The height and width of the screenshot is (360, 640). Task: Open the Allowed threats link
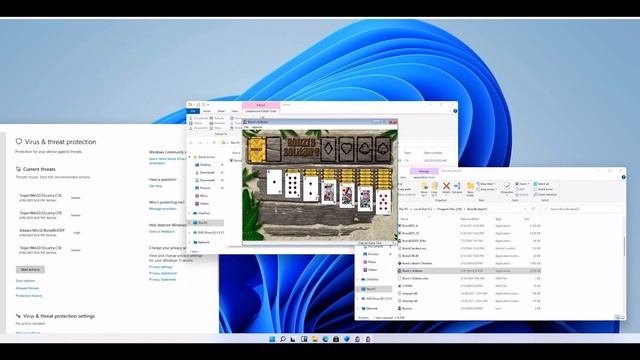pyautogui.click(x=27, y=288)
